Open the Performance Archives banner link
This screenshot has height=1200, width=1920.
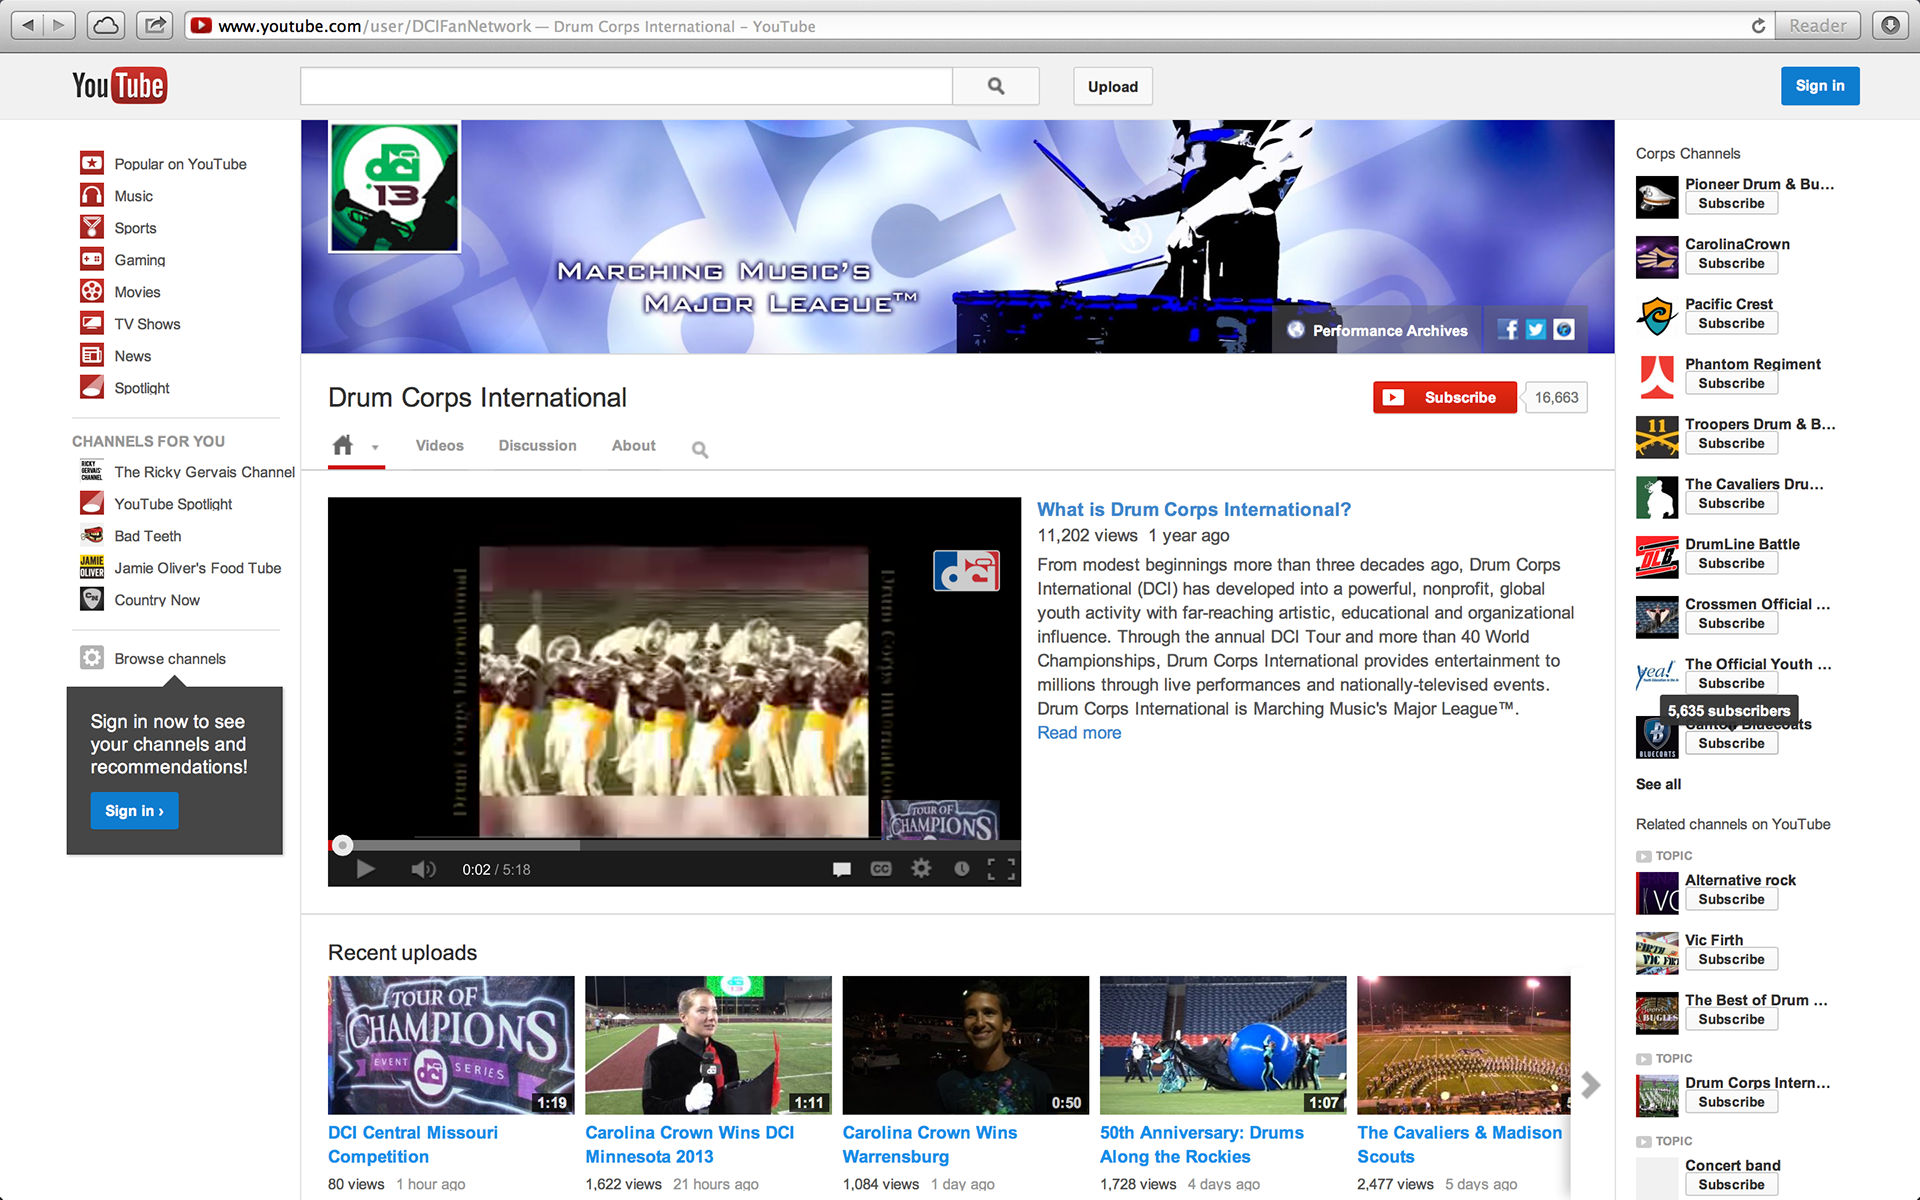pos(1379,330)
